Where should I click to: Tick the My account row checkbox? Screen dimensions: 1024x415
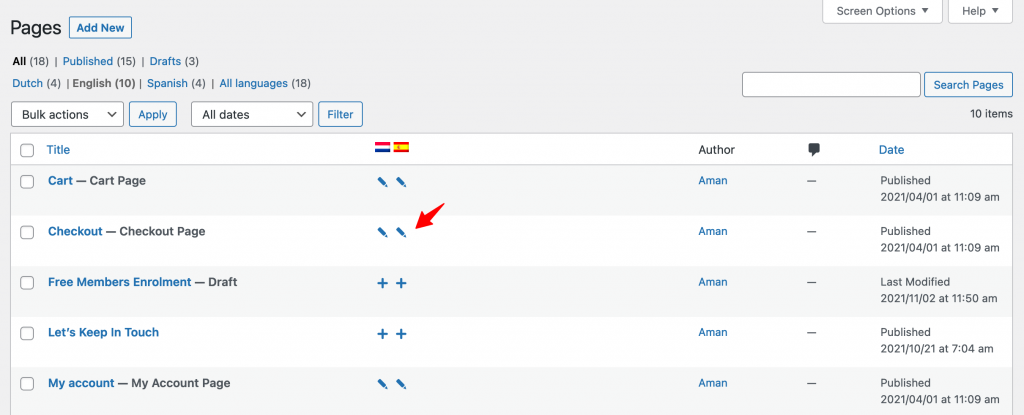27,384
